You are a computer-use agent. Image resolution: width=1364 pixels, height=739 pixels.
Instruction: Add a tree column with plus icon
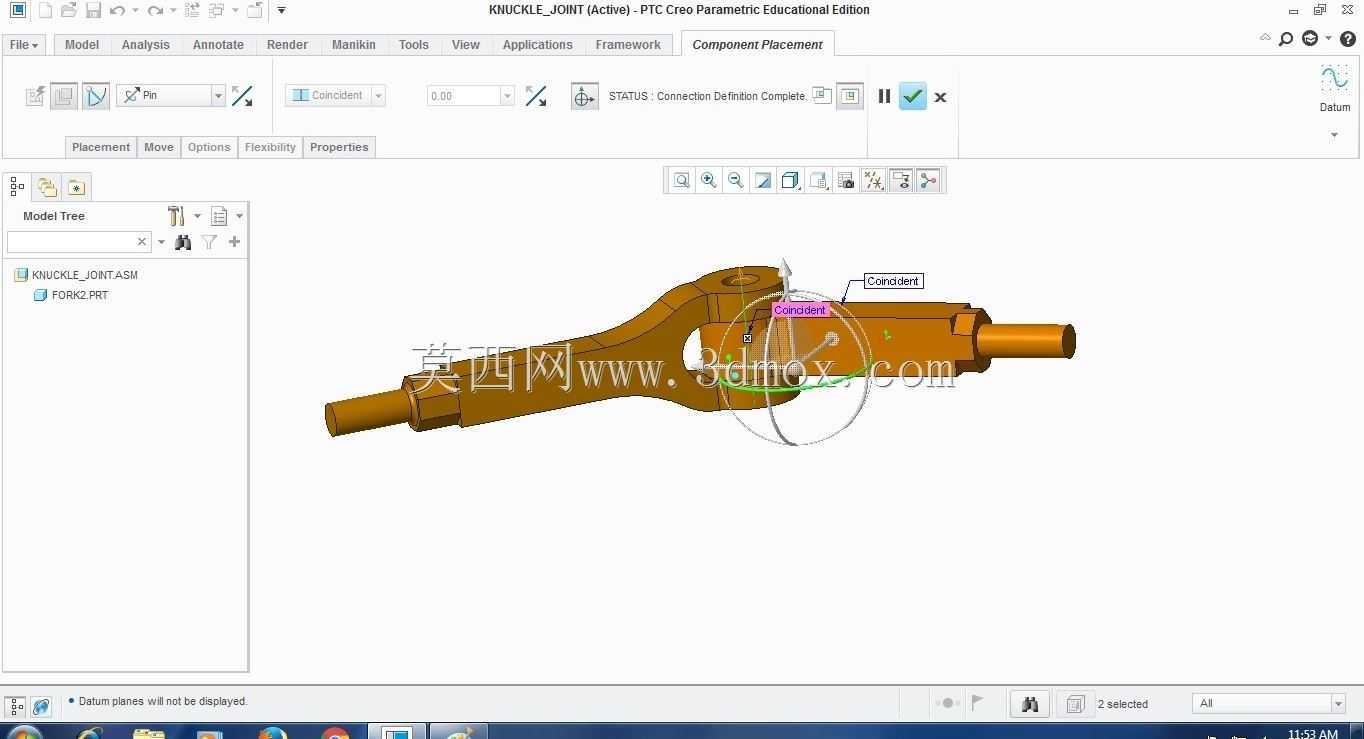234,242
